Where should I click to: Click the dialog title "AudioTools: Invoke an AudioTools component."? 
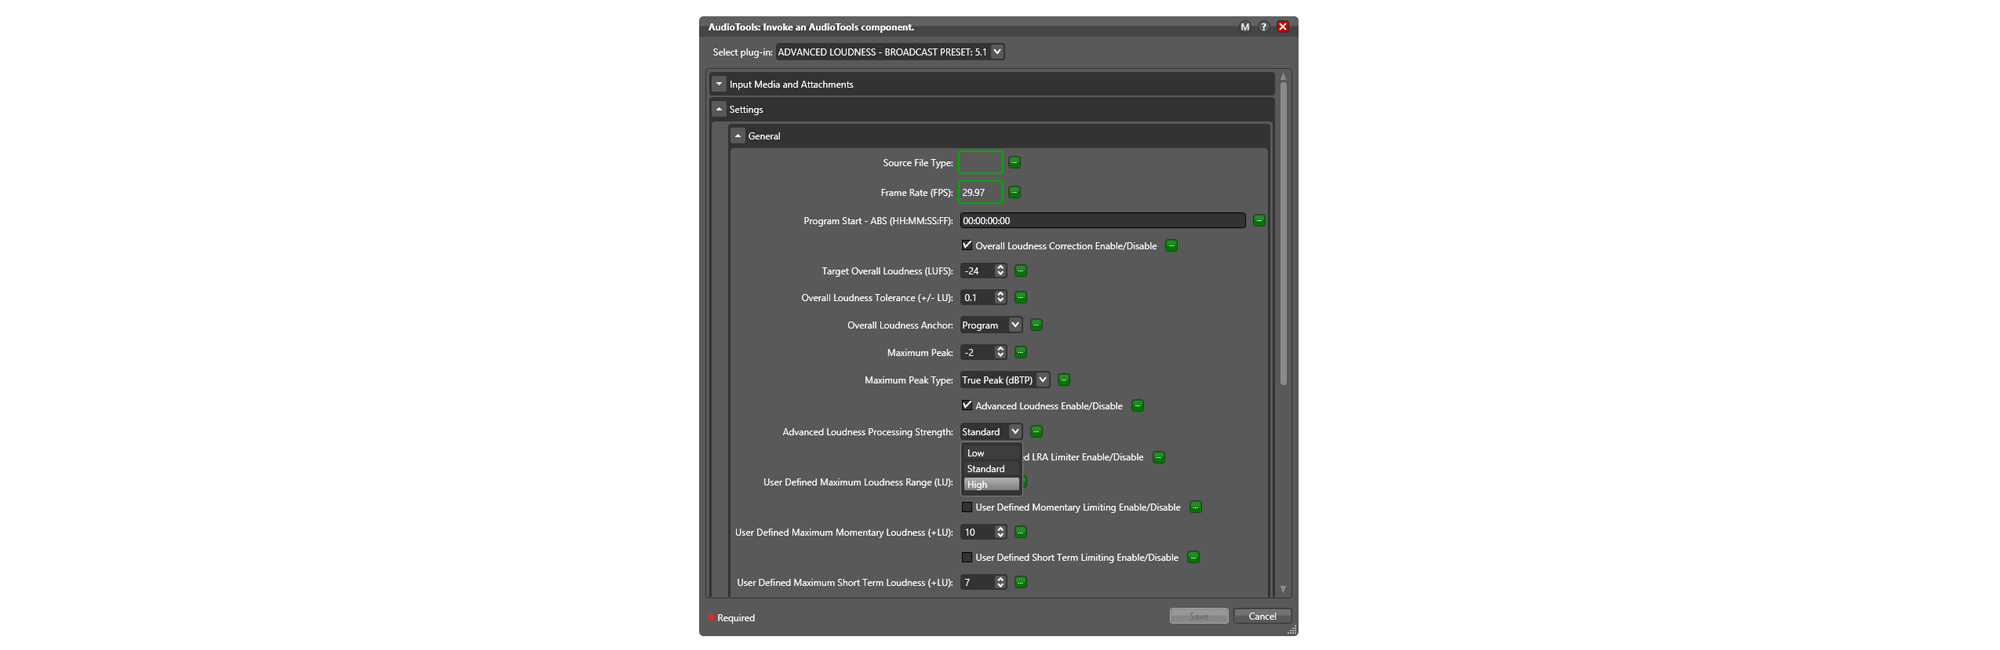811,27
